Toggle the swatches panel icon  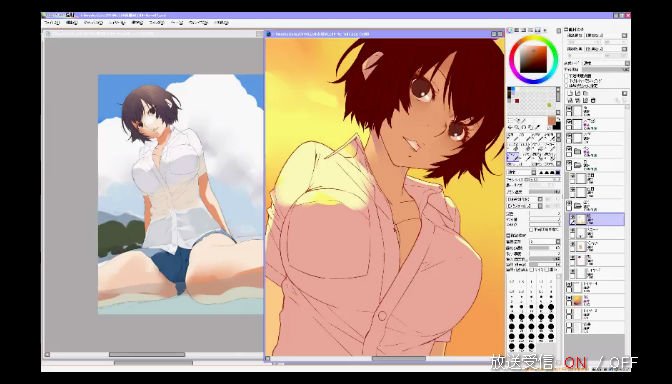537,30
